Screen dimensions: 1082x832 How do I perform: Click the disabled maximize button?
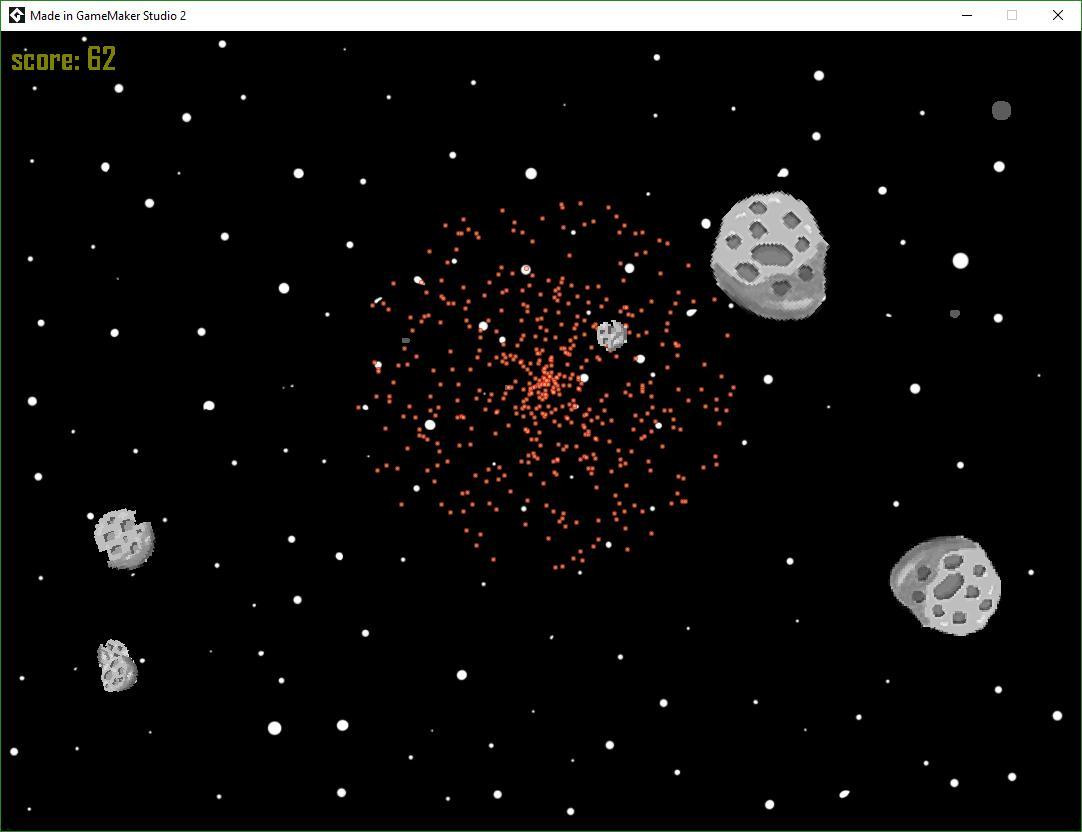coord(1012,15)
